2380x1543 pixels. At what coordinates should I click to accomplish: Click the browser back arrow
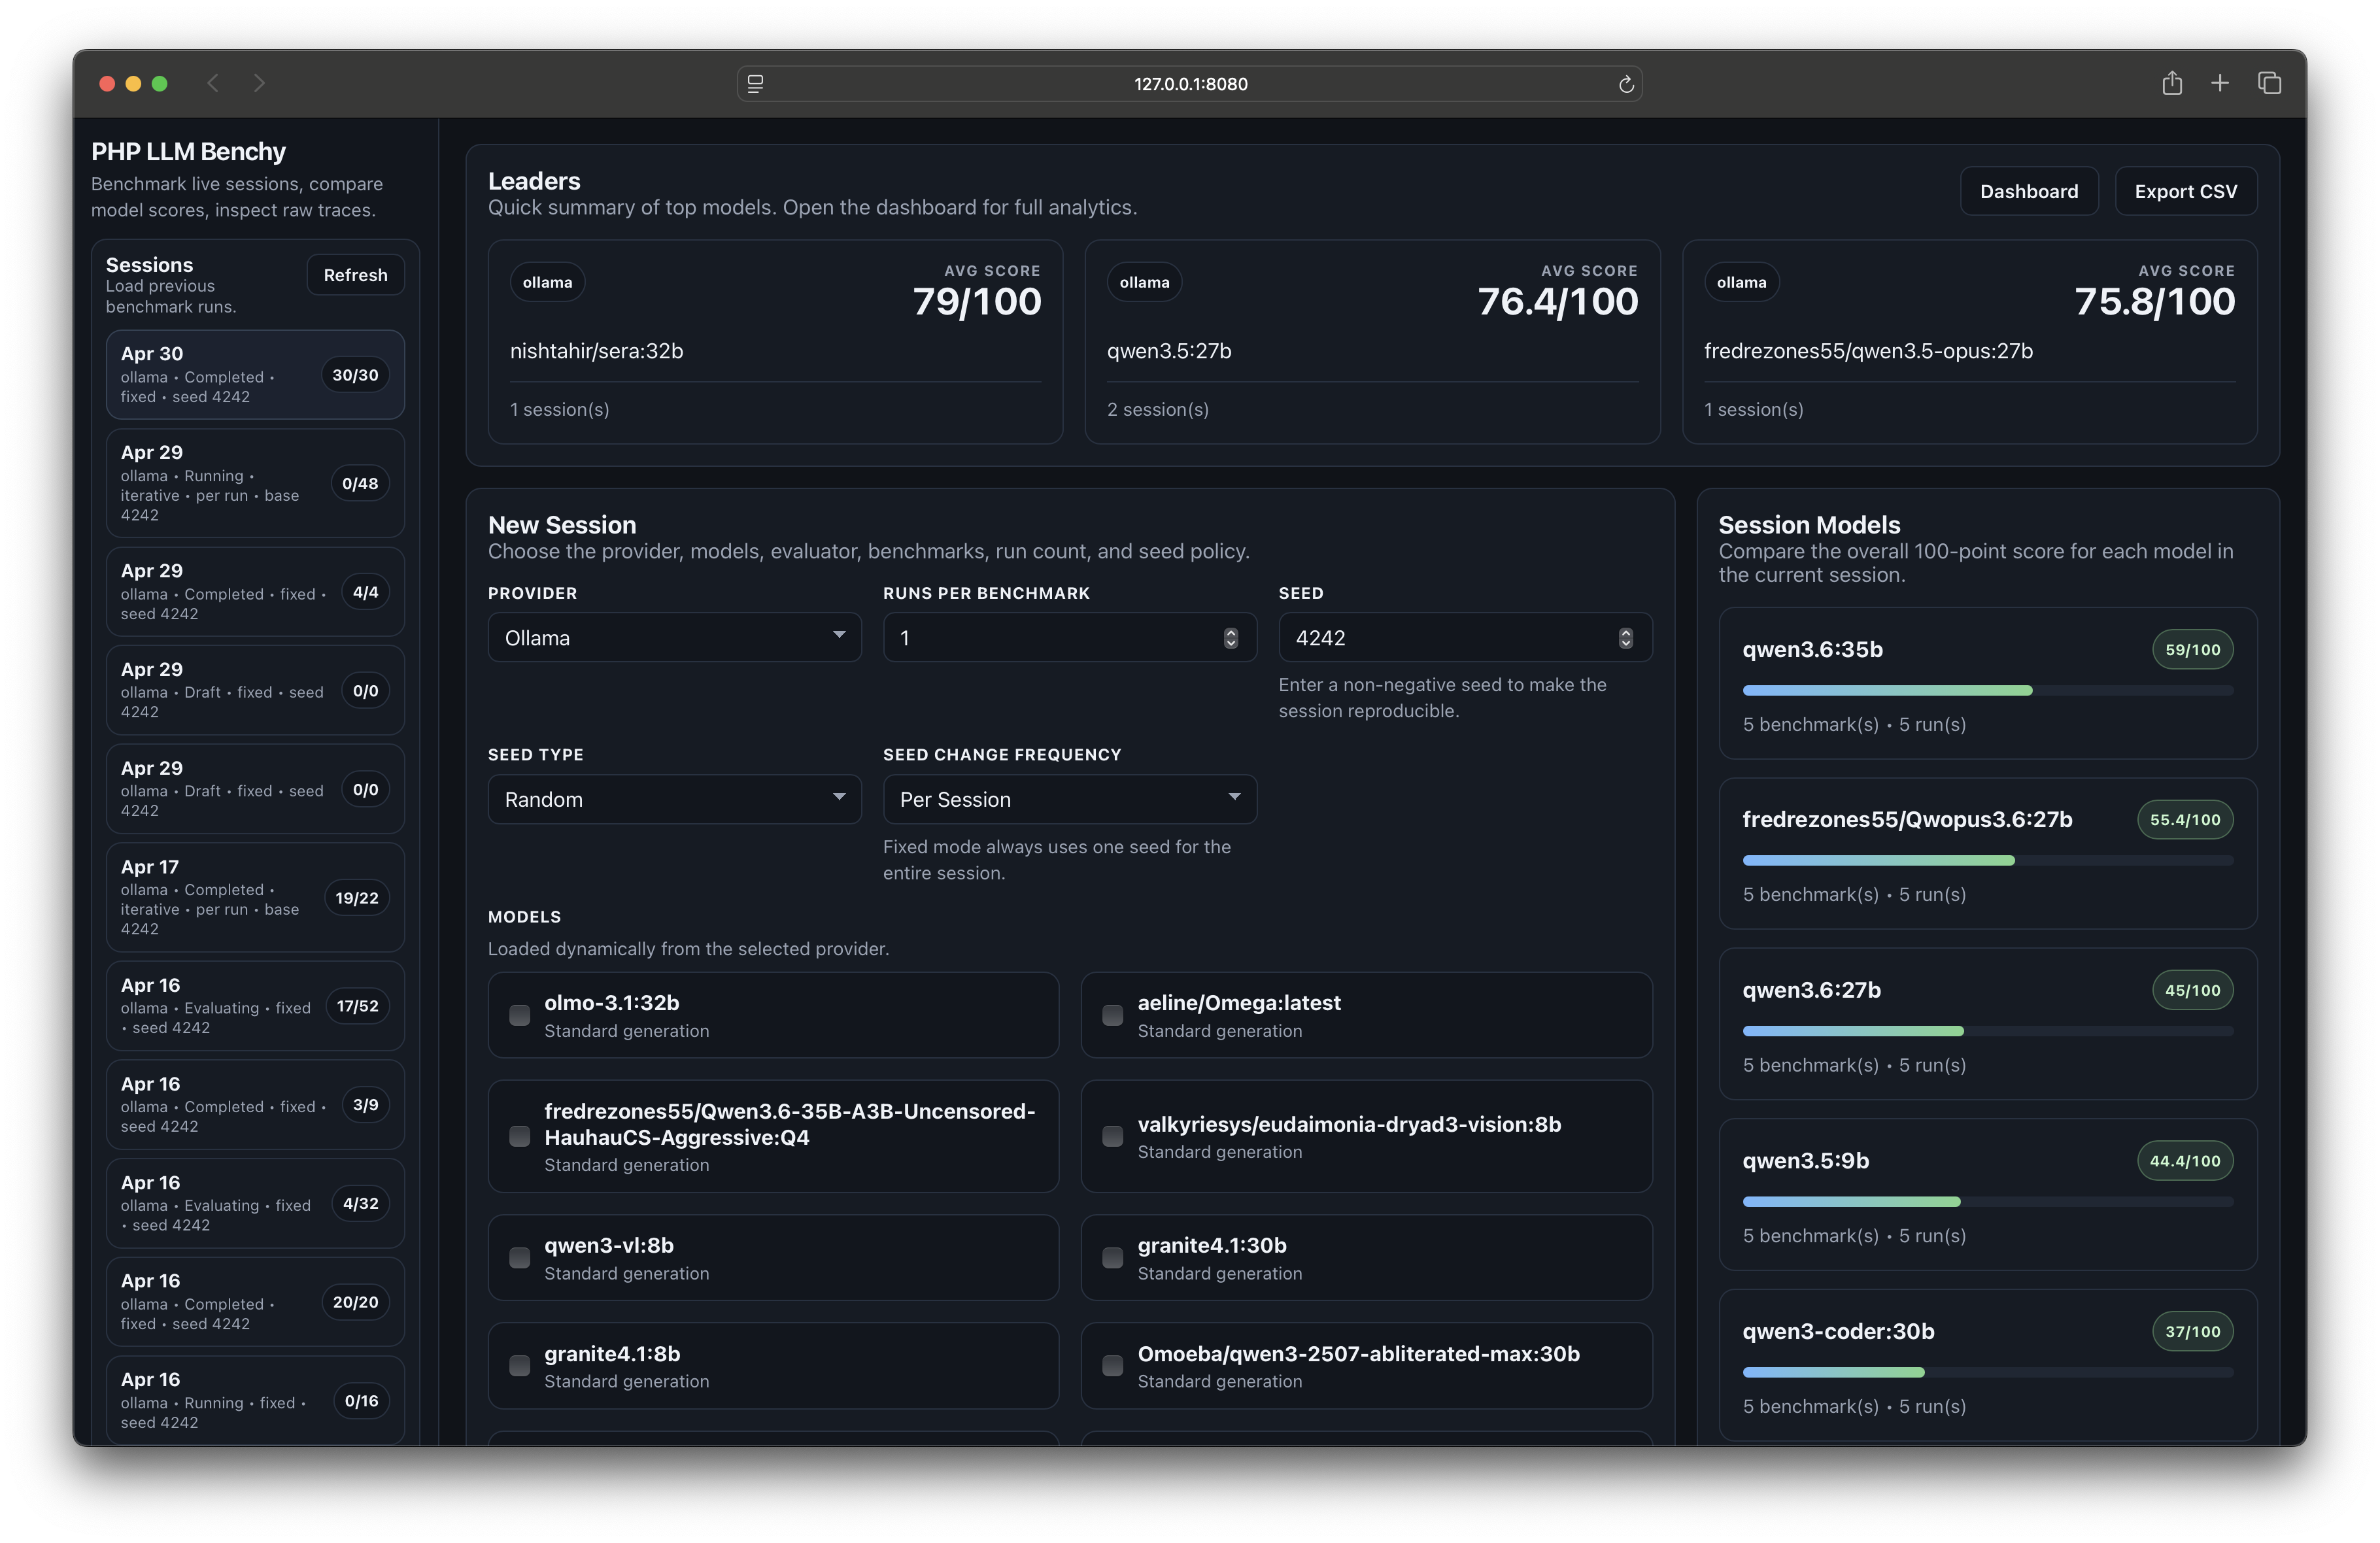(213, 83)
